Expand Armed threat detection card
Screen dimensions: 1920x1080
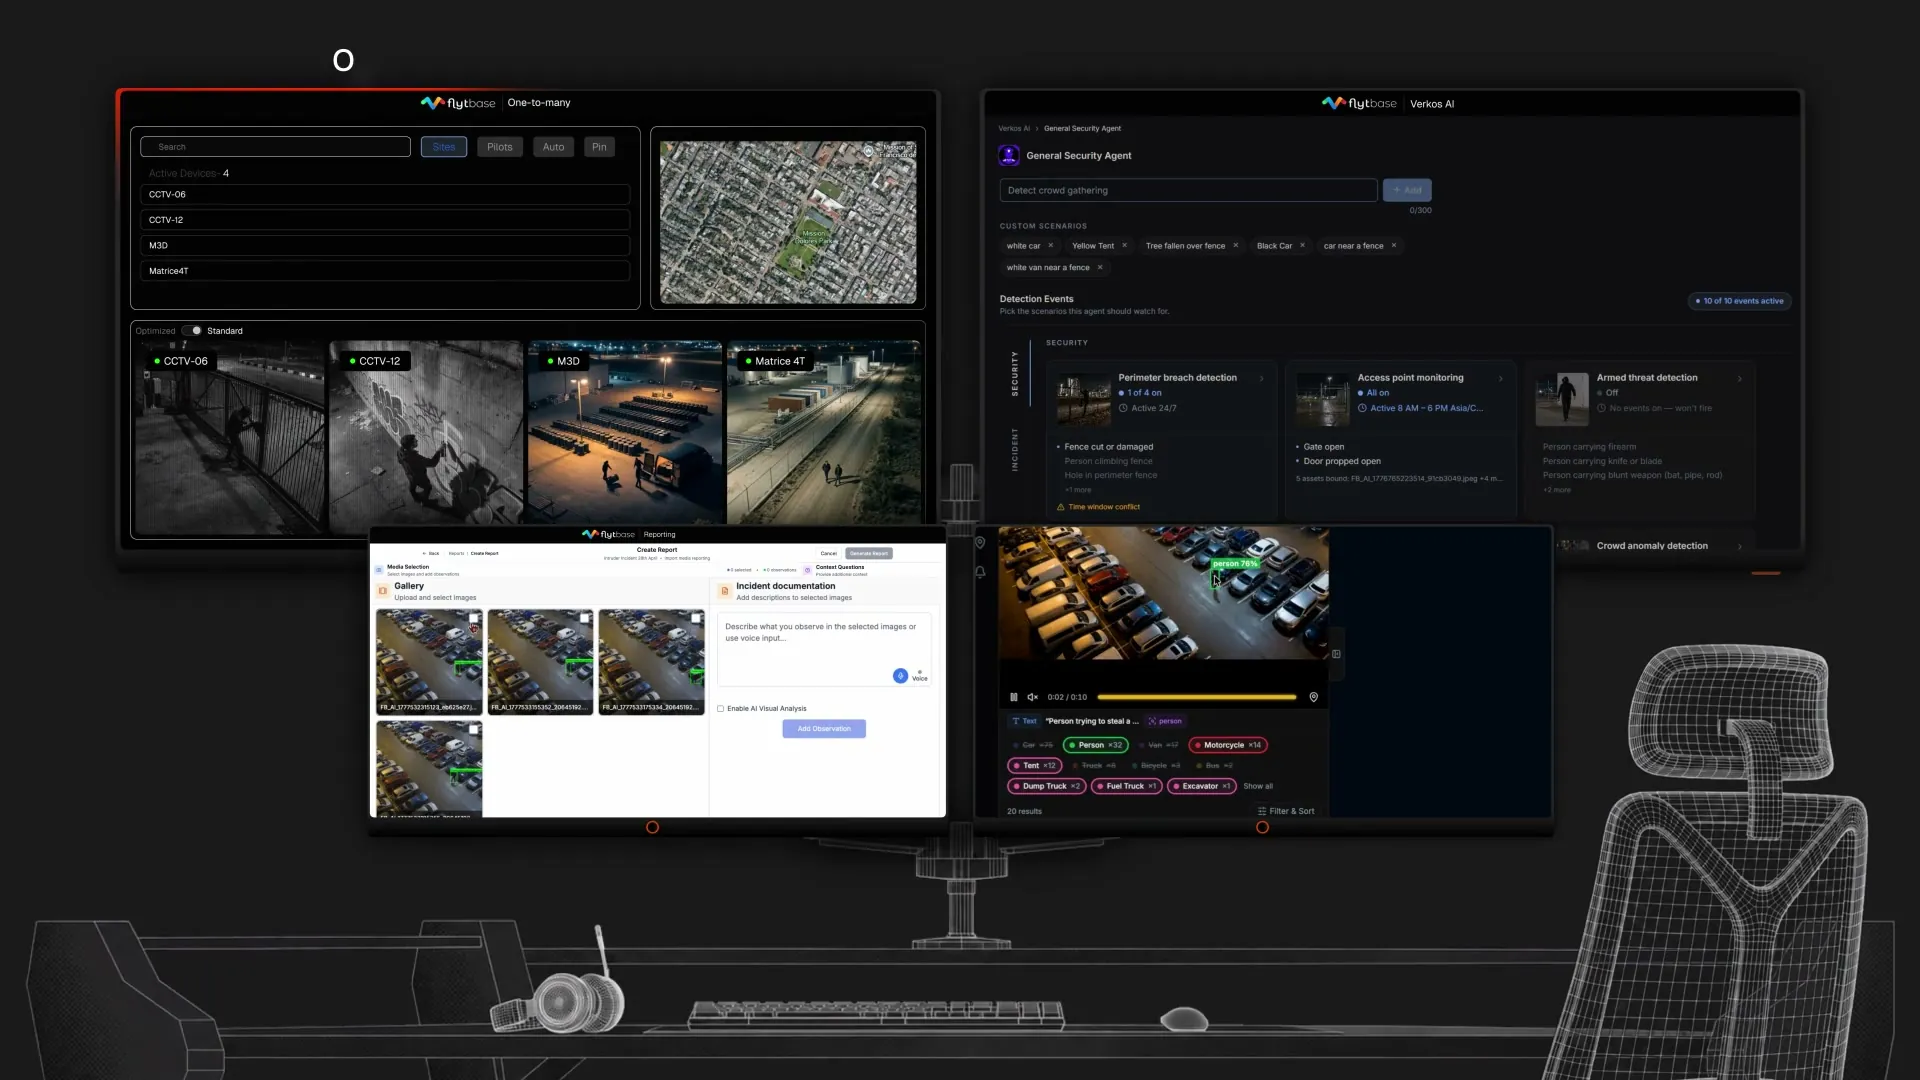(x=1740, y=379)
